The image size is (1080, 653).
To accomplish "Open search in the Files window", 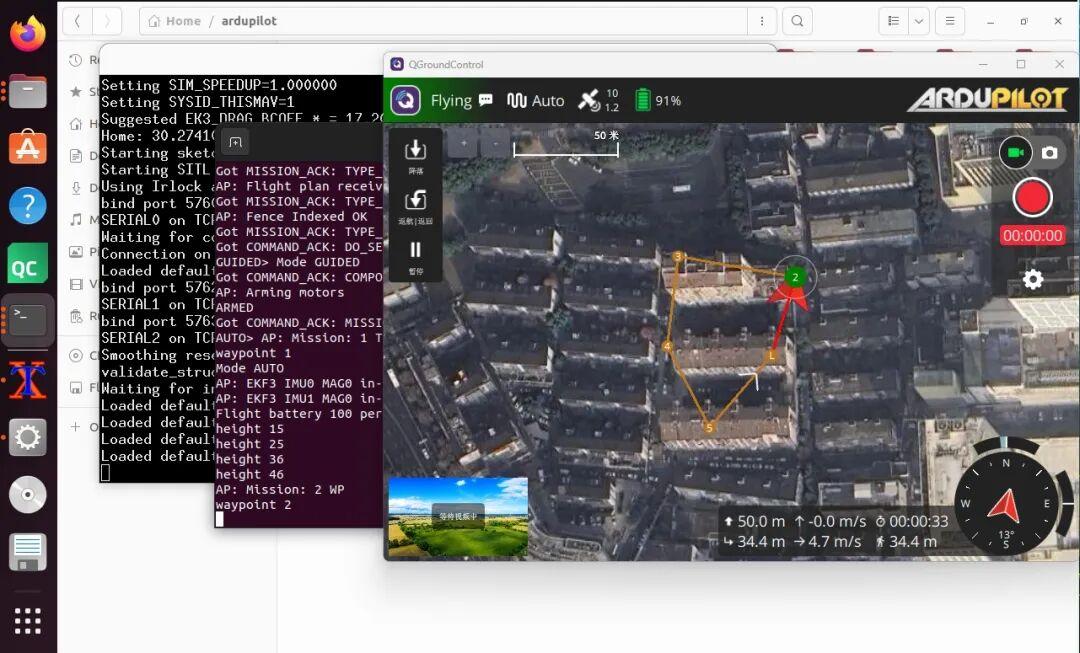I will (797, 21).
